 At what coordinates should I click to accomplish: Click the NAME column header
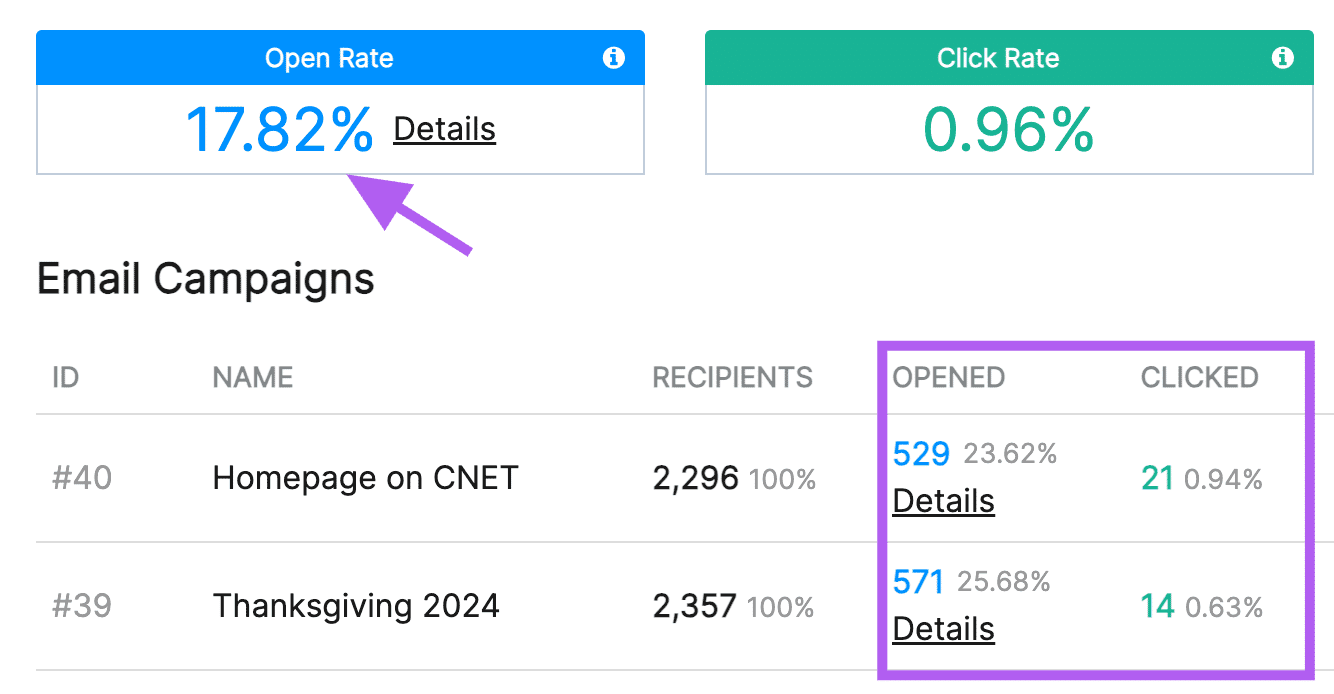[x=253, y=377]
